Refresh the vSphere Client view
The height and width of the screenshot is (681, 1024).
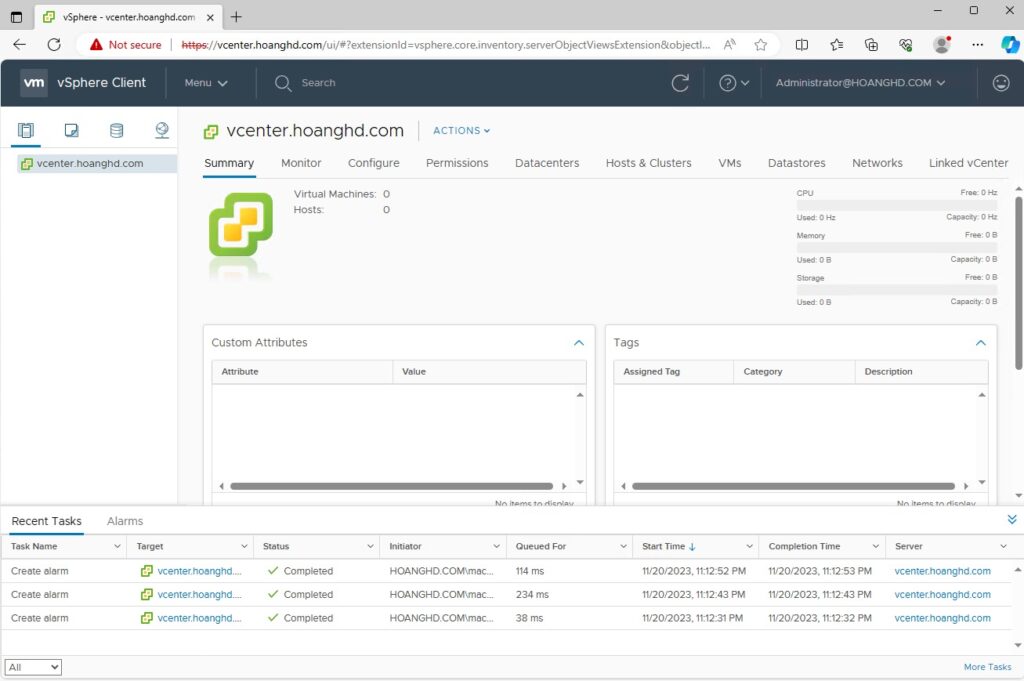click(x=680, y=83)
